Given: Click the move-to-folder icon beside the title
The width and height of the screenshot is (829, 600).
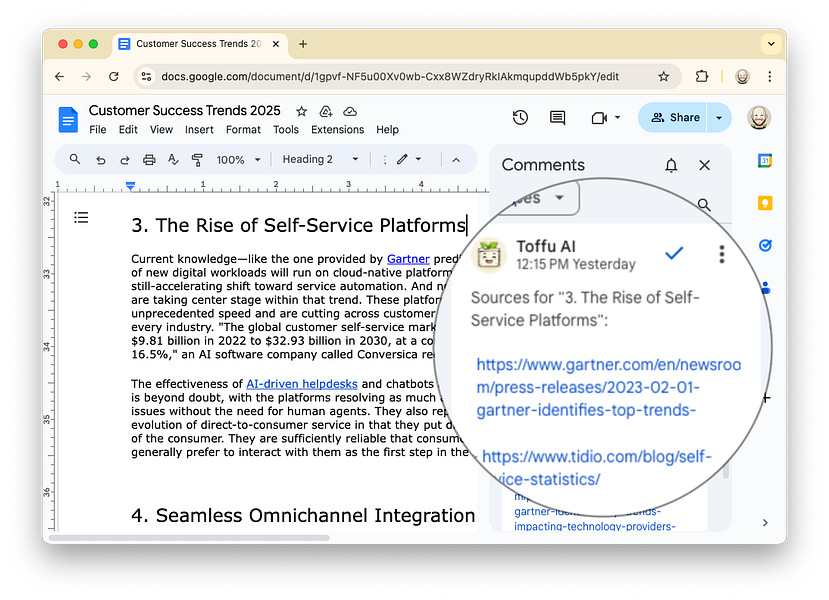Looking at the screenshot, I should [x=326, y=111].
